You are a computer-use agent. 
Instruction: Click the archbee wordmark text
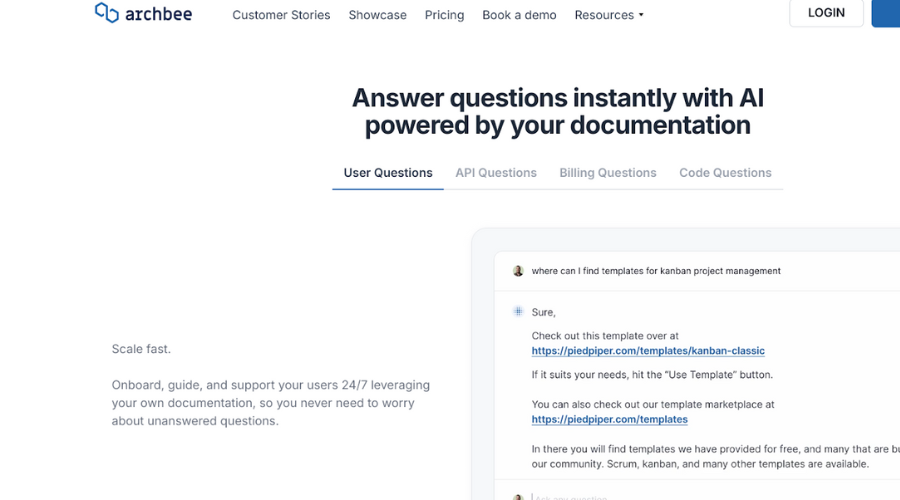coord(158,14)
